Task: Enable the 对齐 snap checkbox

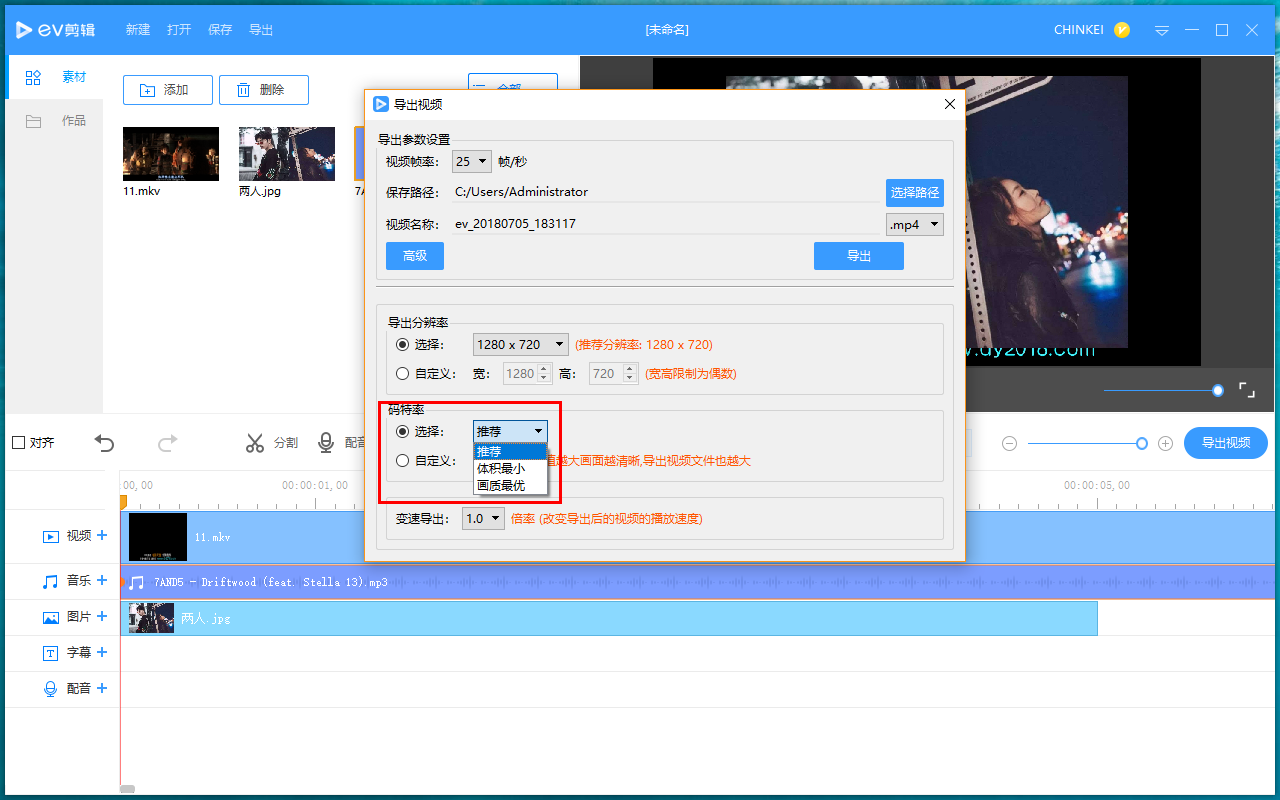Action: 18,443
